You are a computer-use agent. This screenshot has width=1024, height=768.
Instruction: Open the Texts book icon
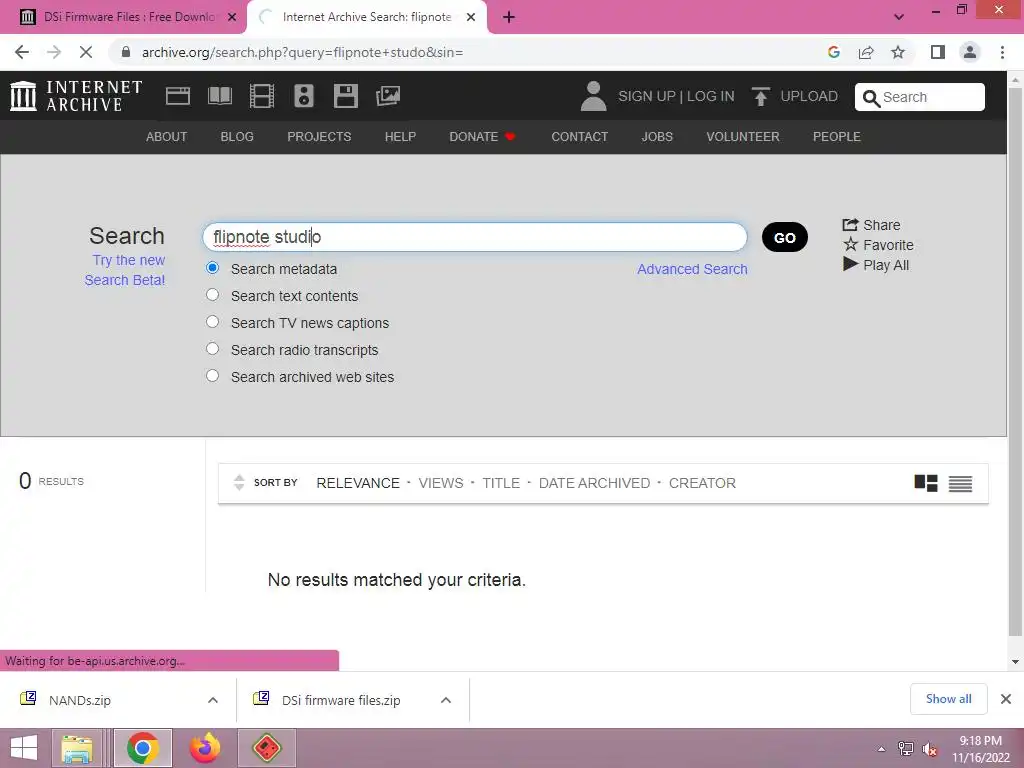219,96
